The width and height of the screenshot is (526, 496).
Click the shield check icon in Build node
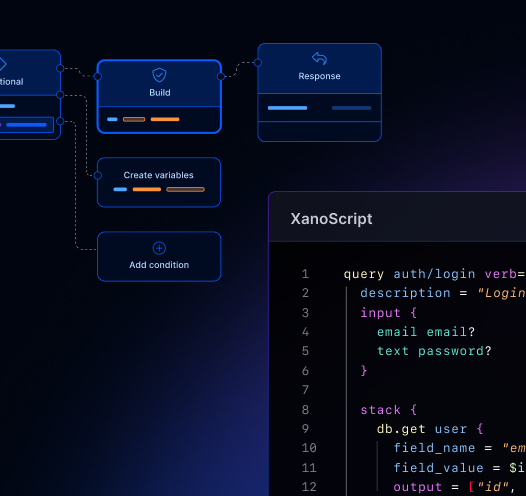(x=159, y=75)
